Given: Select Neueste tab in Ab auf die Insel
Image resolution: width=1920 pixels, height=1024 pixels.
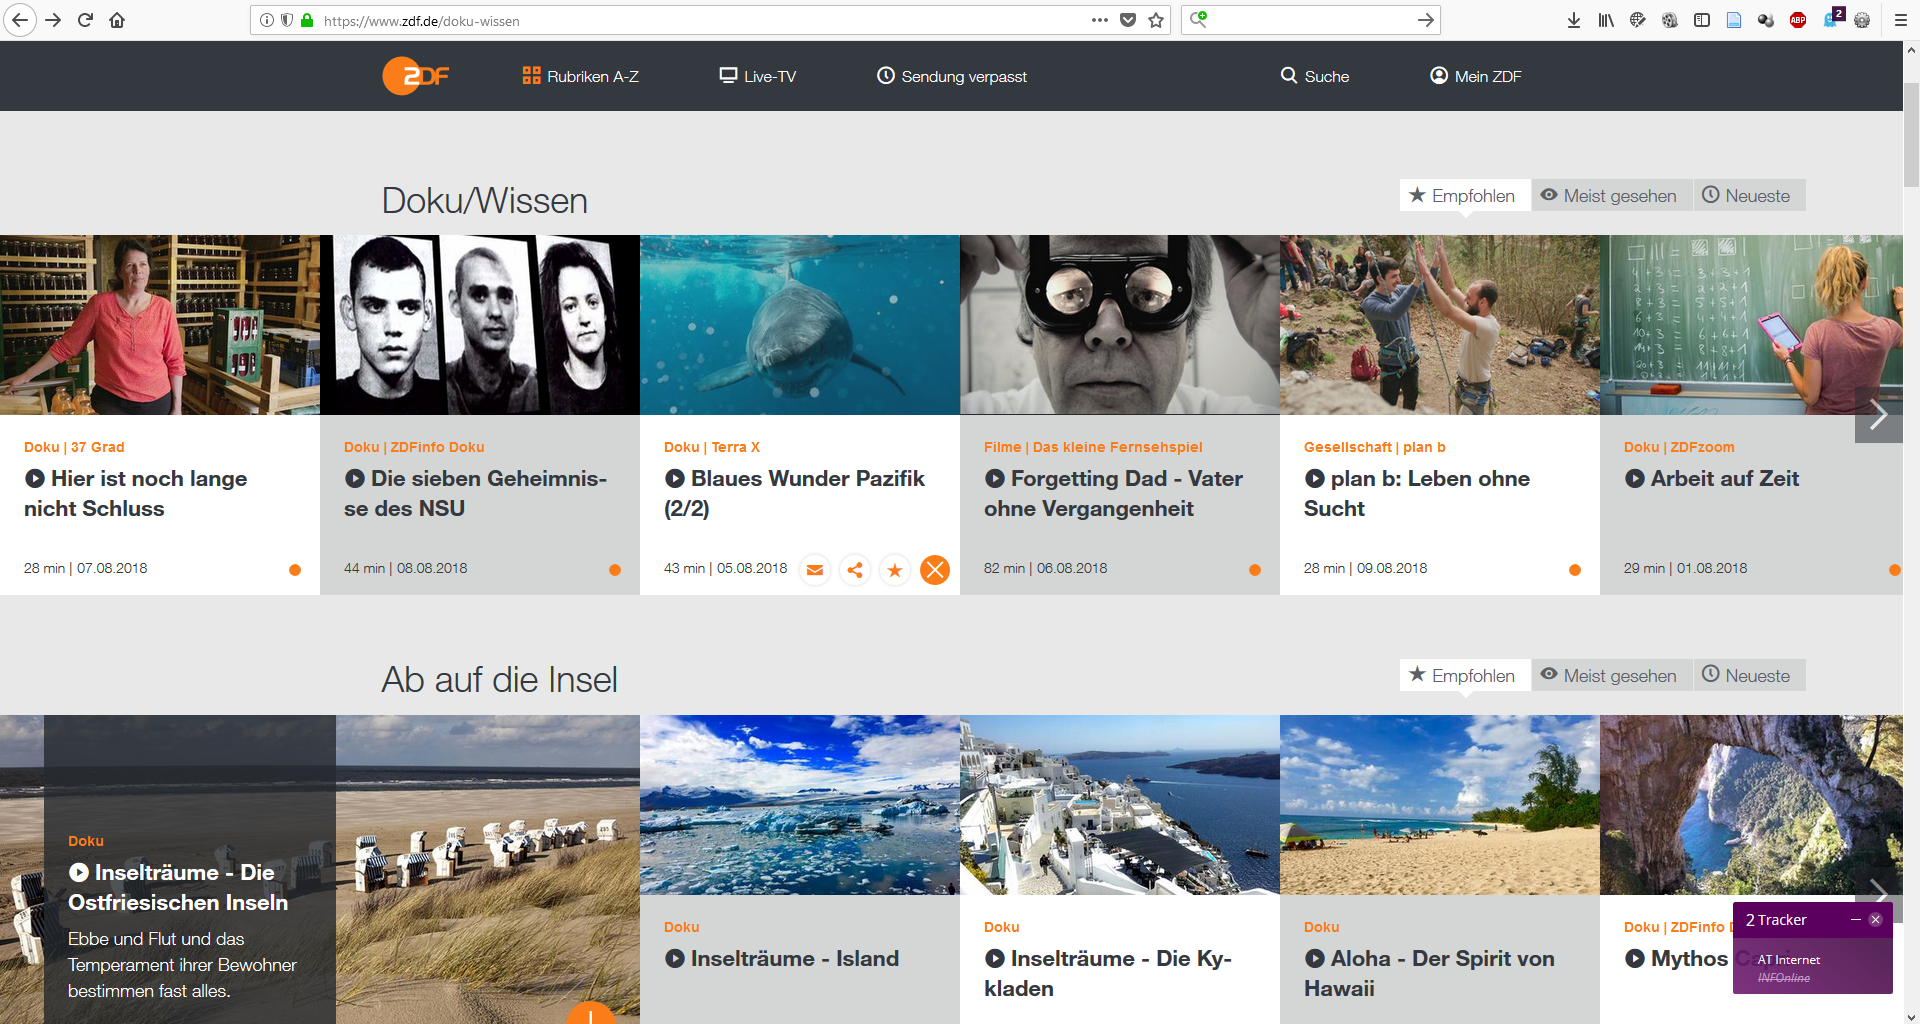Looking at the screenshot, I should tap(1748, 676).
